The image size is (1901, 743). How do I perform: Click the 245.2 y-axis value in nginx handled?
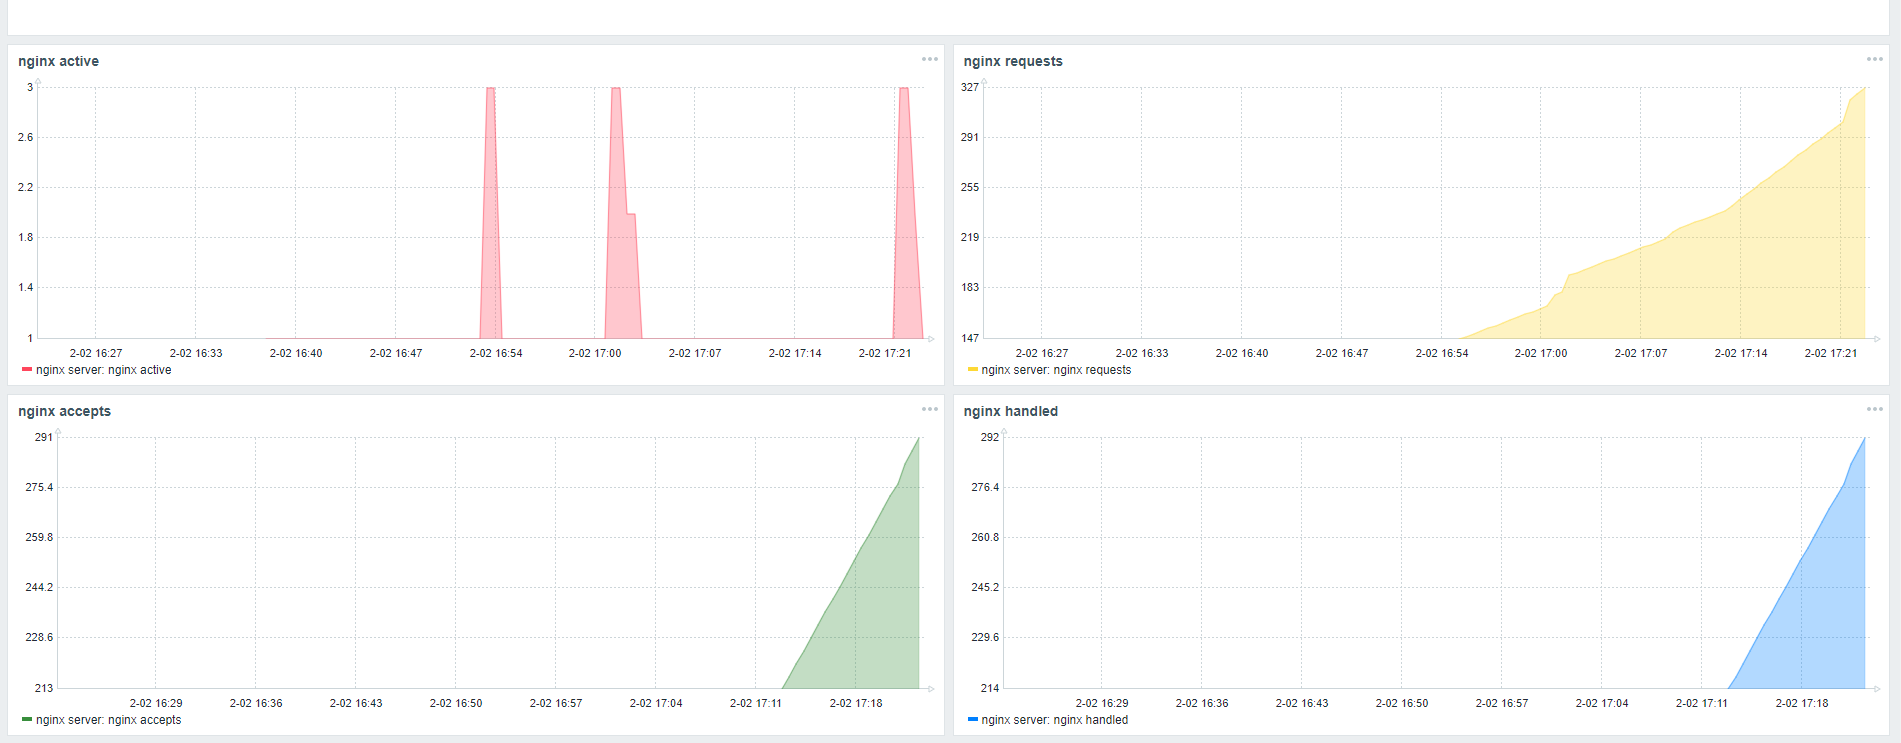[985, 588]
